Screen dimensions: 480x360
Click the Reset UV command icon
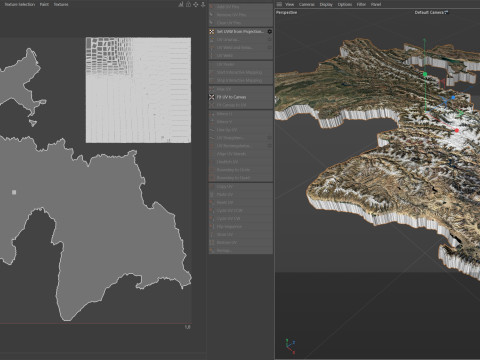coord(211,203)
